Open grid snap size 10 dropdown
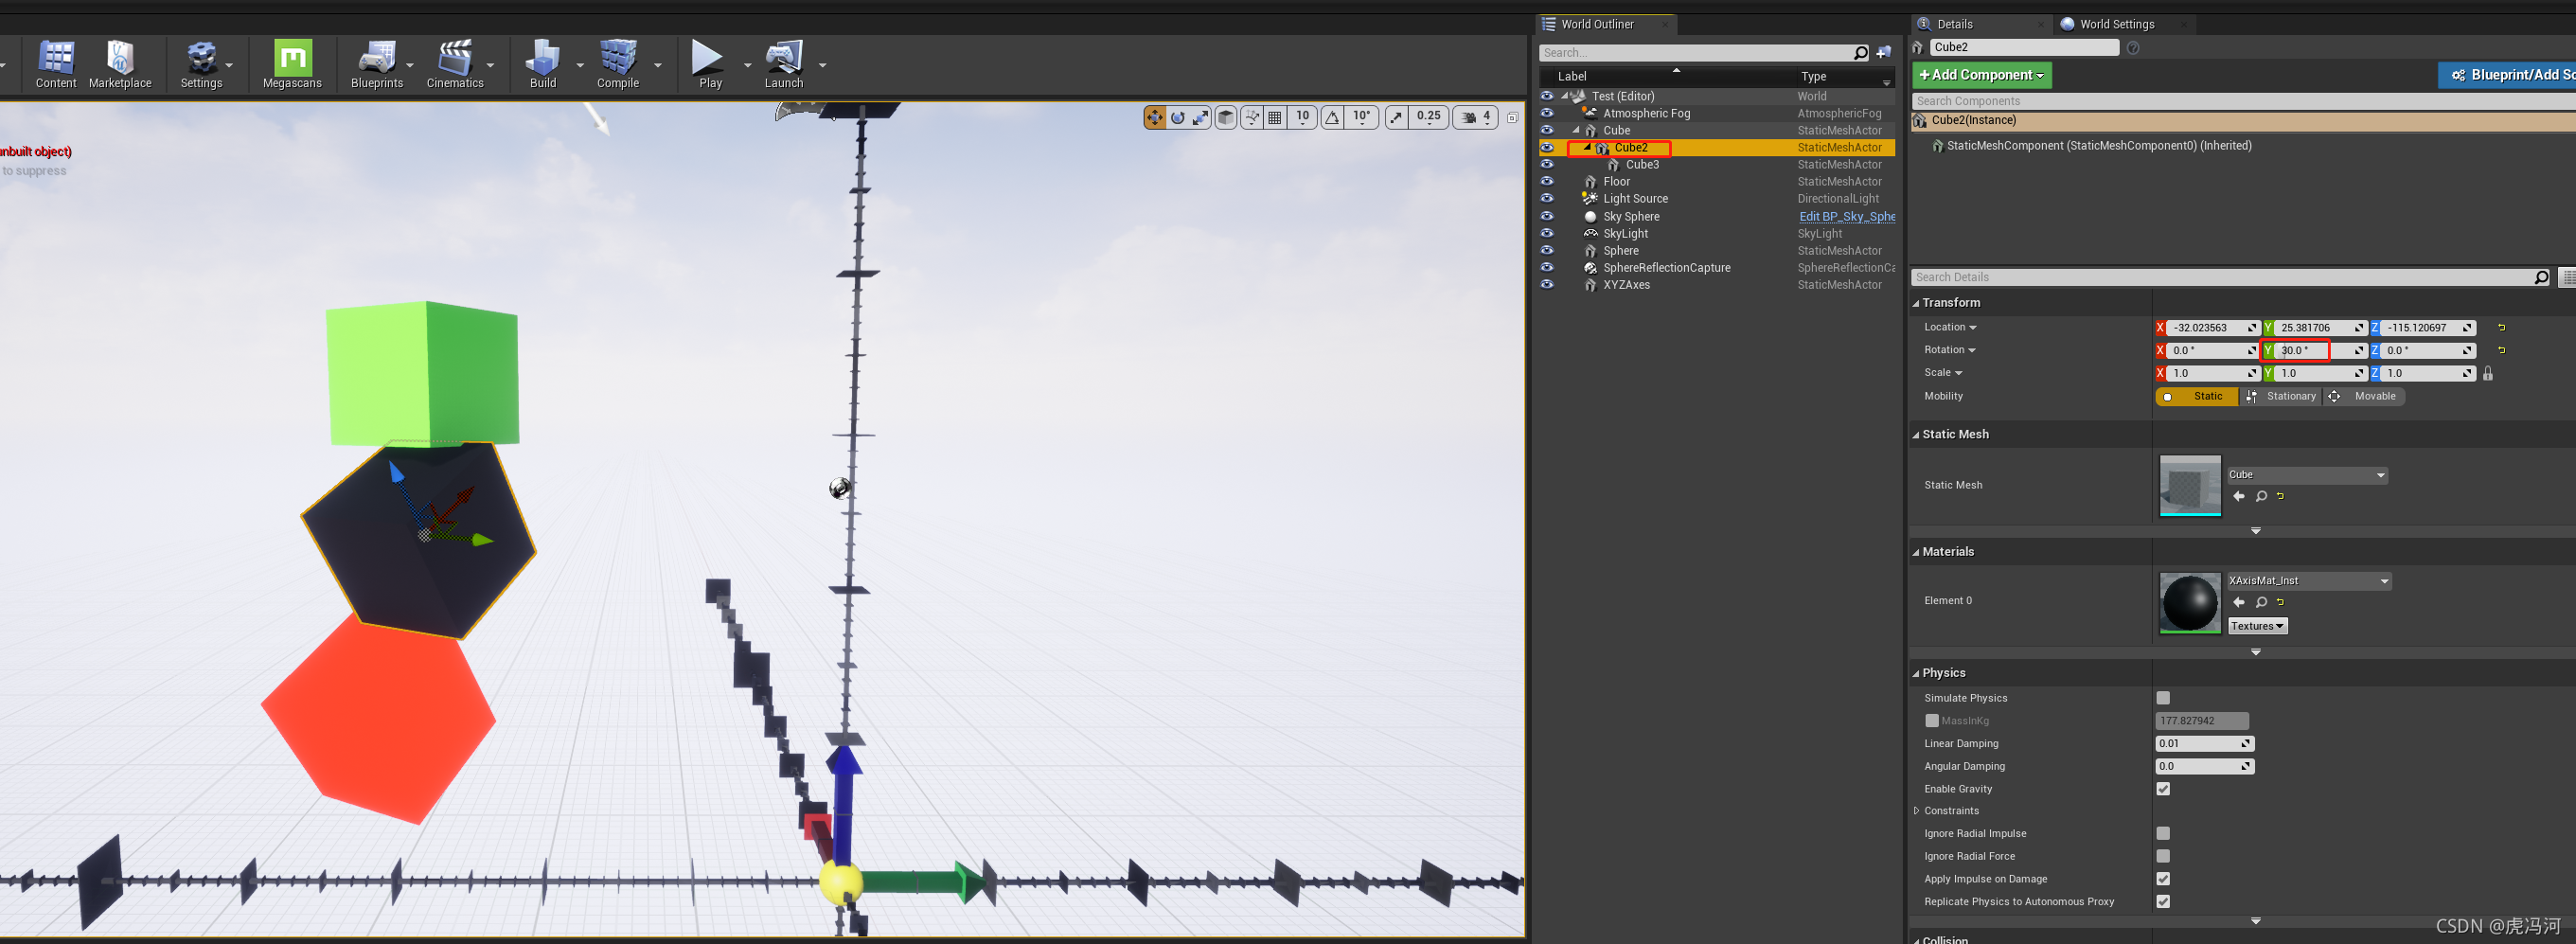The width and height of the screenshot is (2576, 944). tap(1302, 118)
